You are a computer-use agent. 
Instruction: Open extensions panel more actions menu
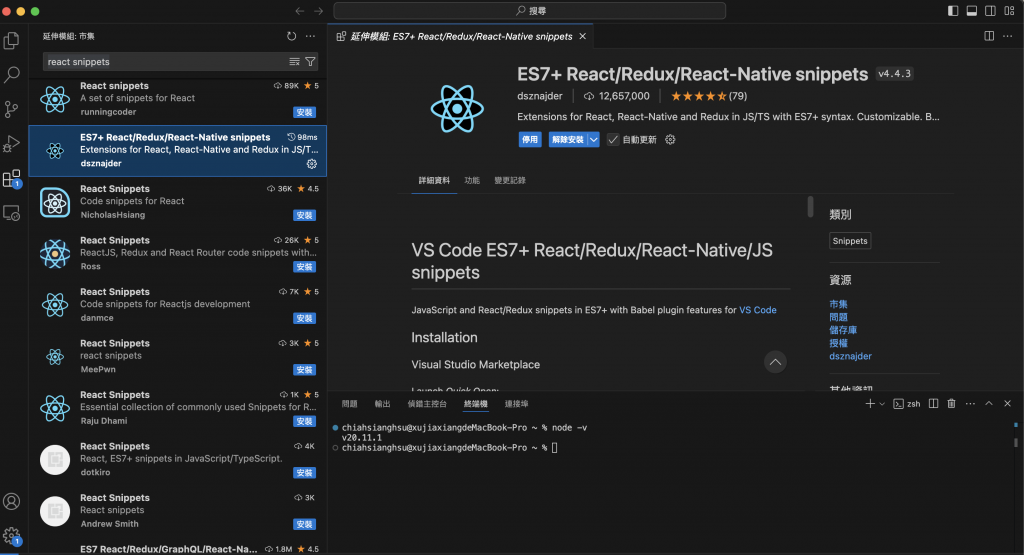310,37
